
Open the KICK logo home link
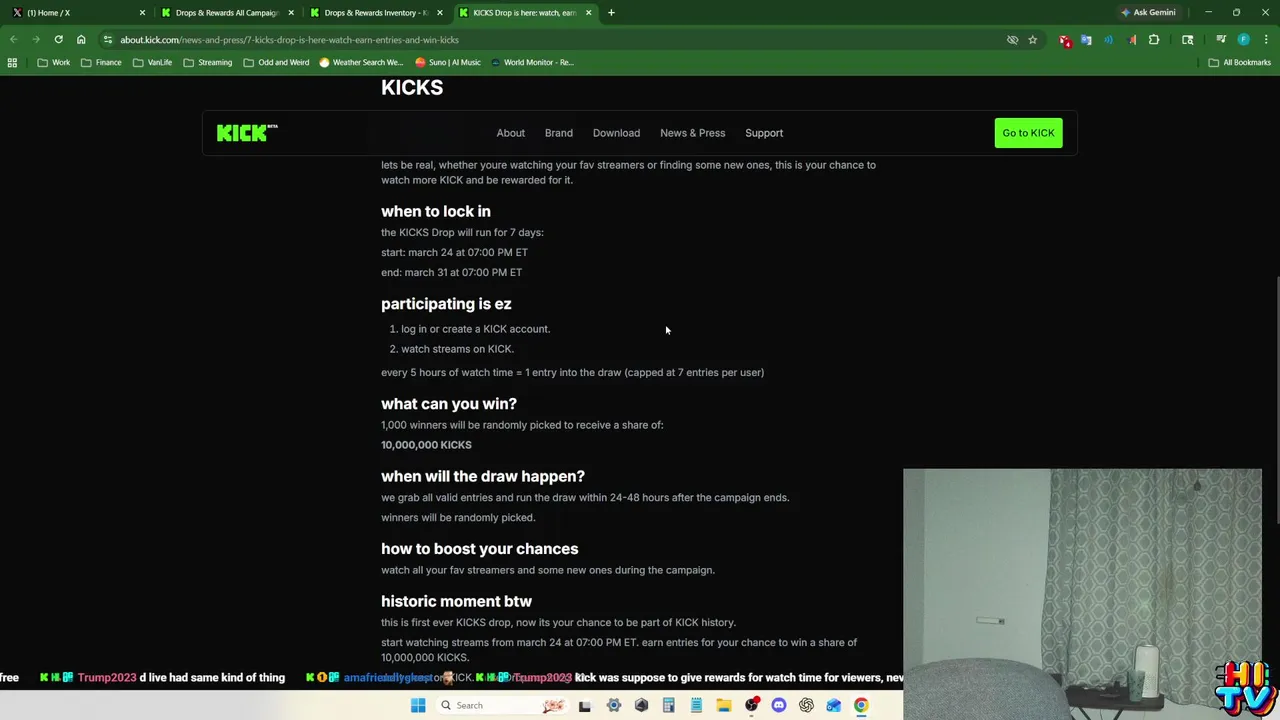pos(247,133)
